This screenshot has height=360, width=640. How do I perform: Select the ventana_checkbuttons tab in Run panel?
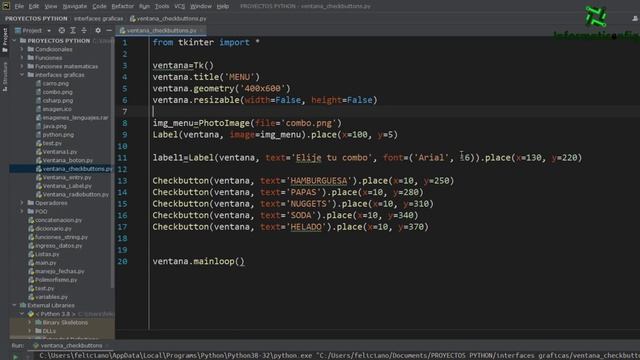point(71,346)
